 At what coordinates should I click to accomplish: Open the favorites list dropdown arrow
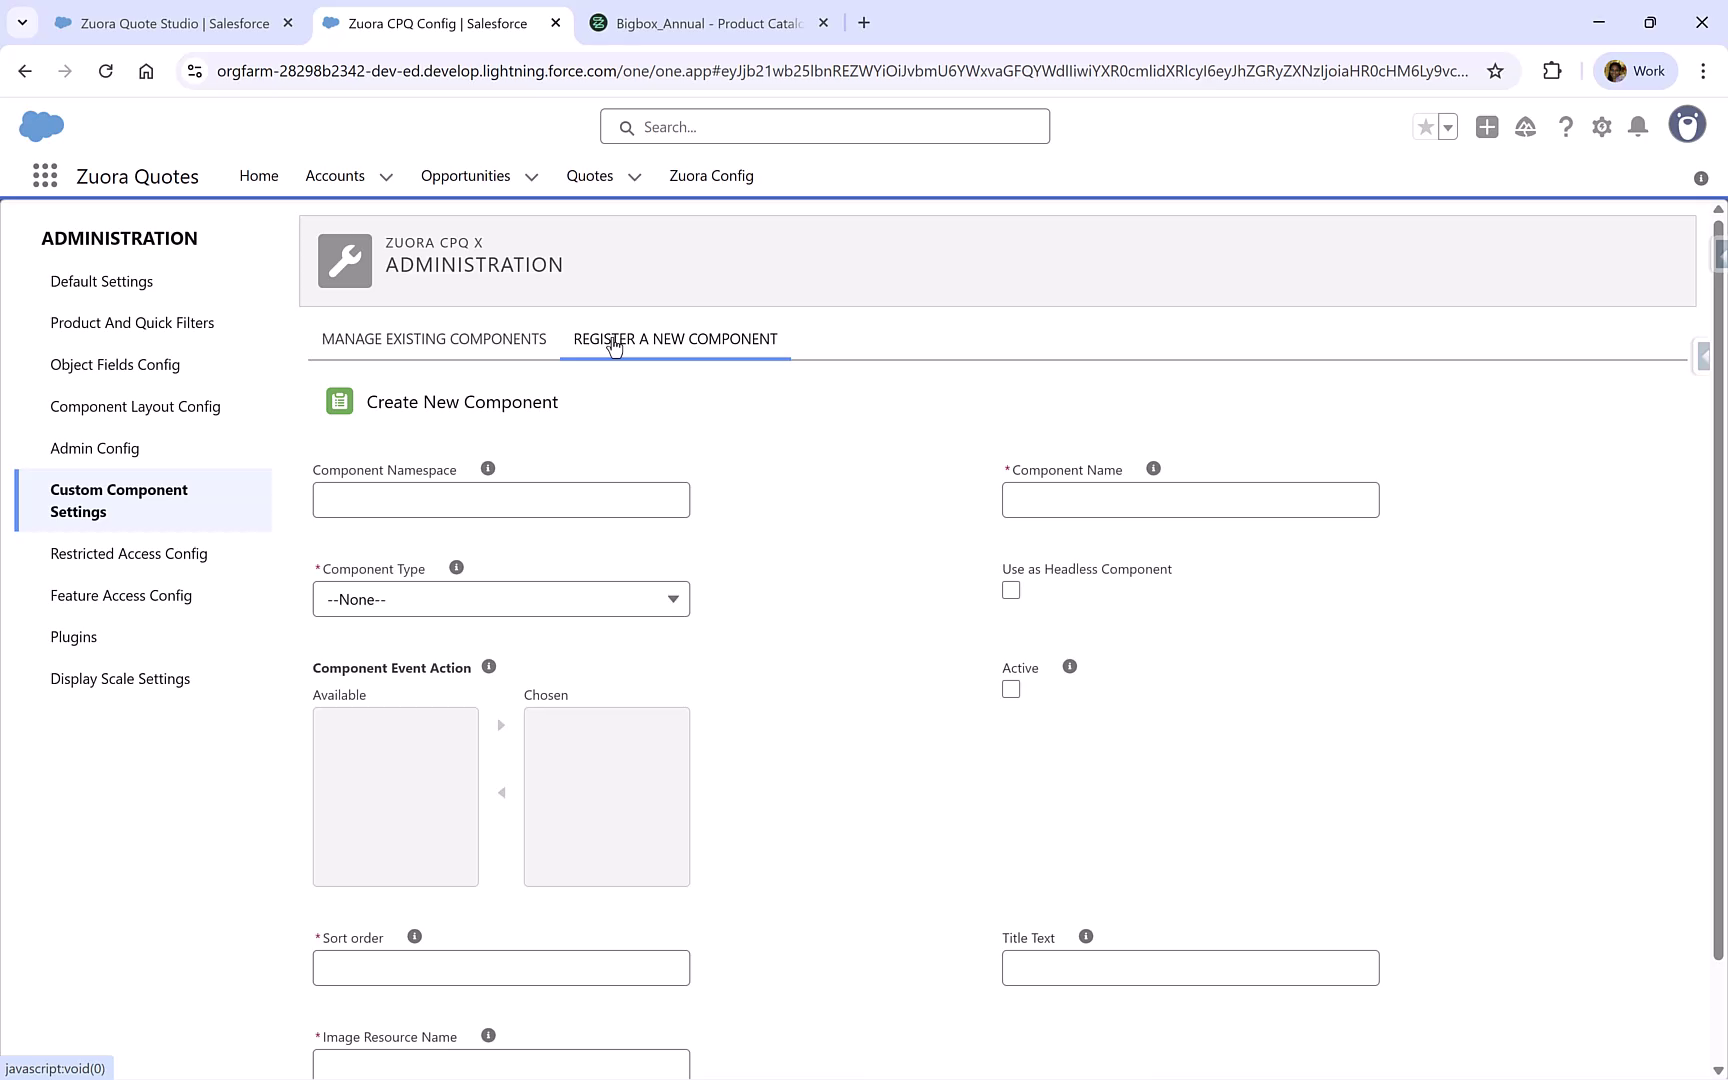pos(1447,127)
